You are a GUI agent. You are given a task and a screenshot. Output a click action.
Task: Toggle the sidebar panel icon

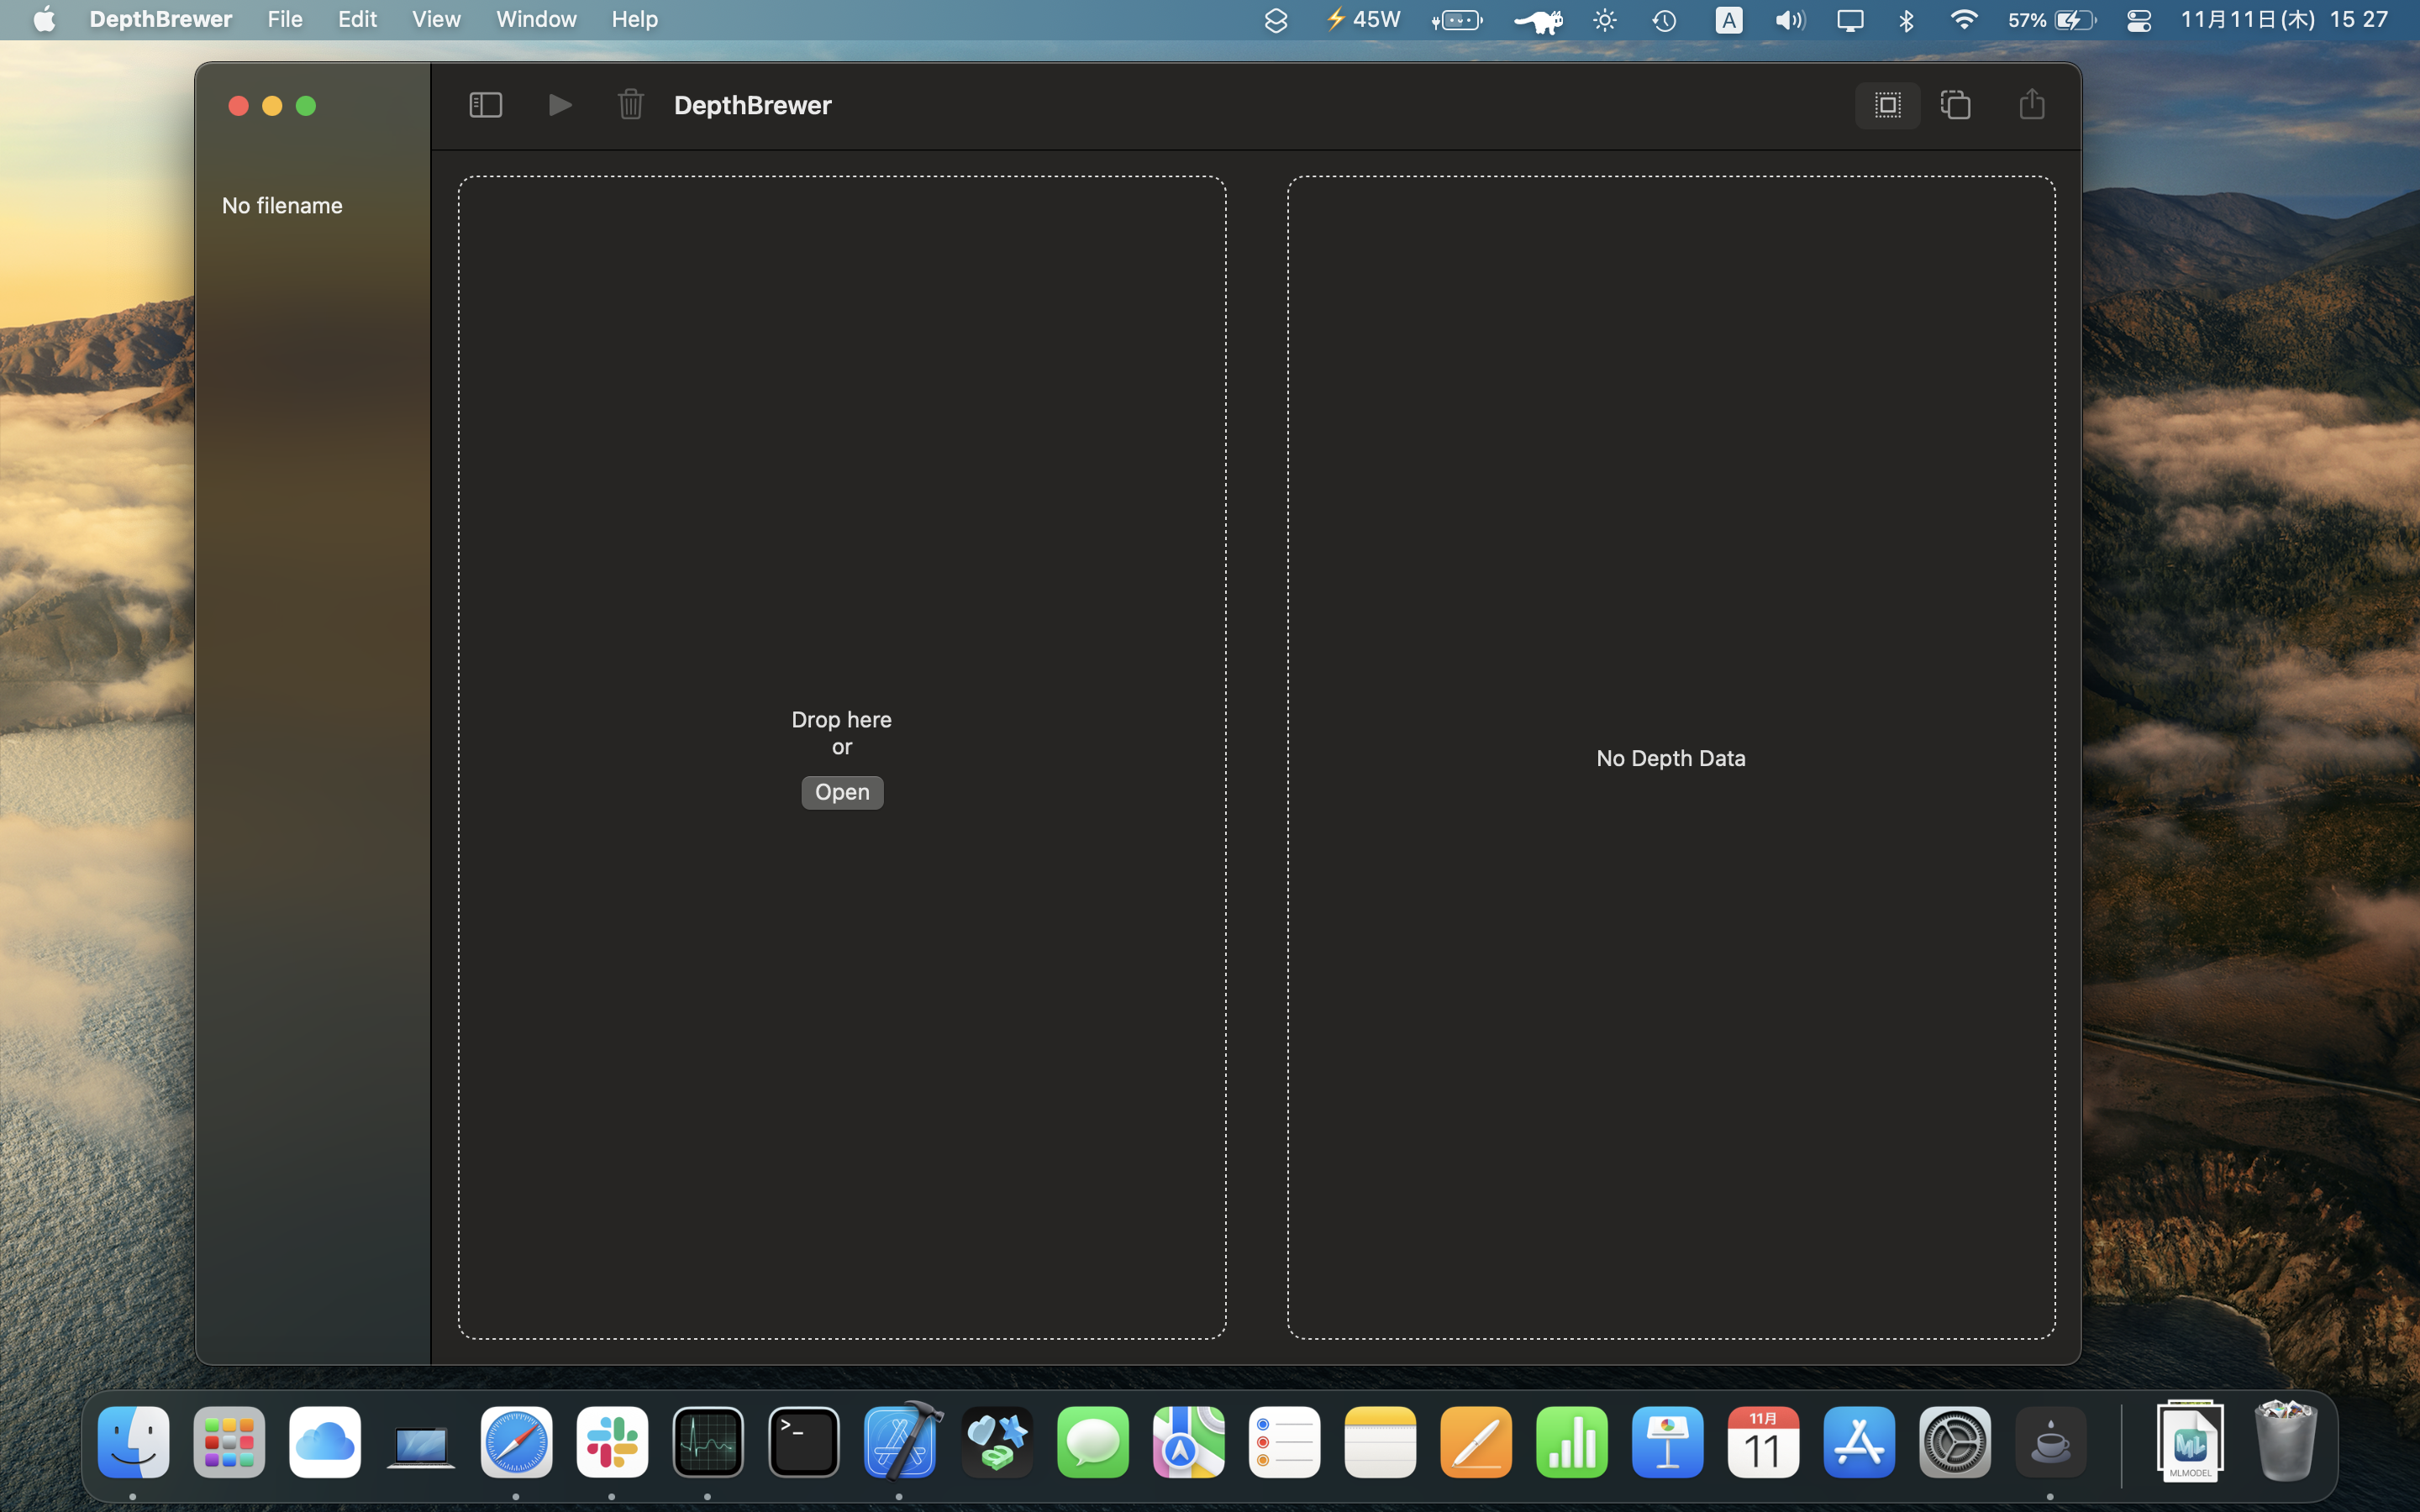tap(485, 105)
